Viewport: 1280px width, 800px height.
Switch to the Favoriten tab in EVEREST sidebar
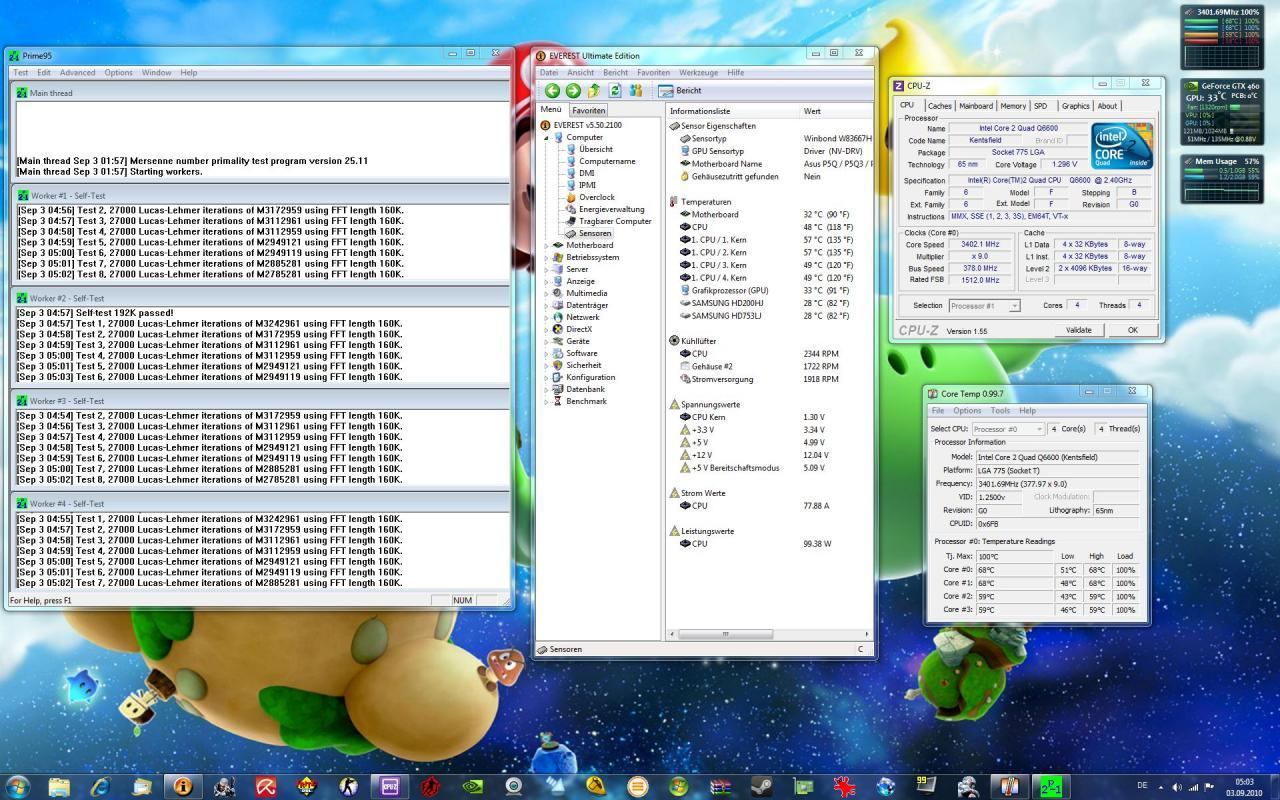pos(589,110)
